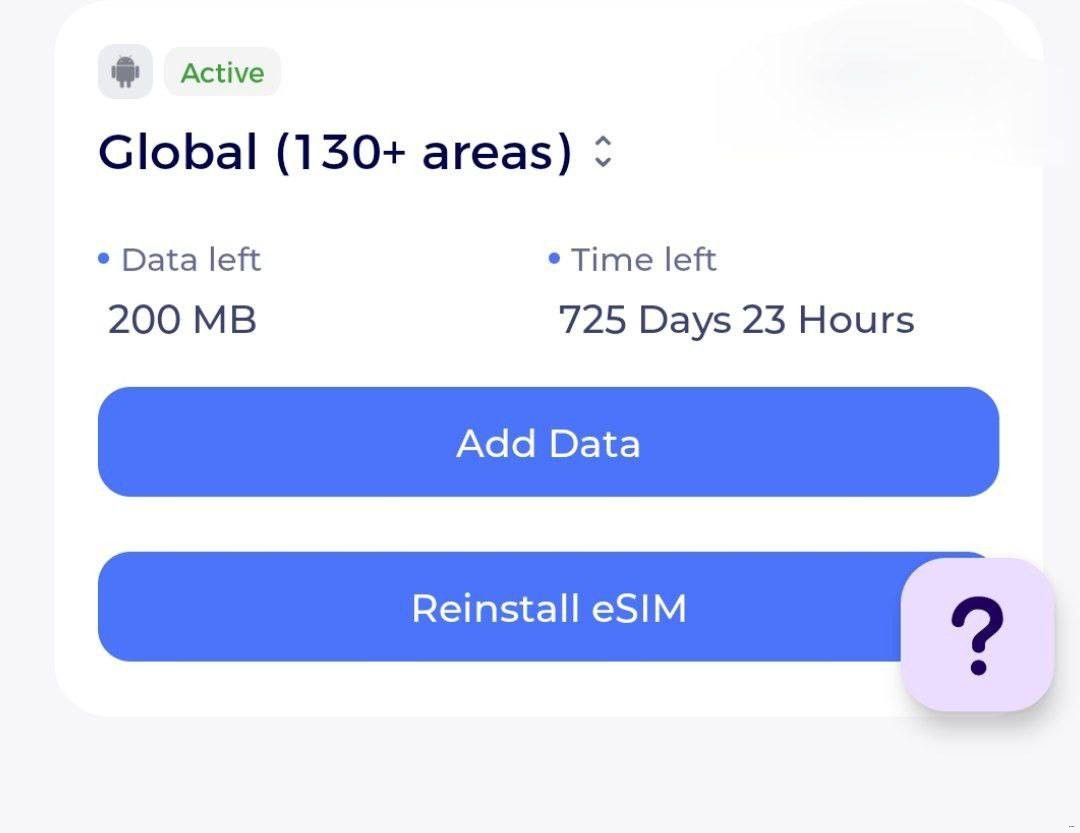Open the Global (130+ areas) plan title
This screenshot has height=833, width=1080.
coord(335,153)
